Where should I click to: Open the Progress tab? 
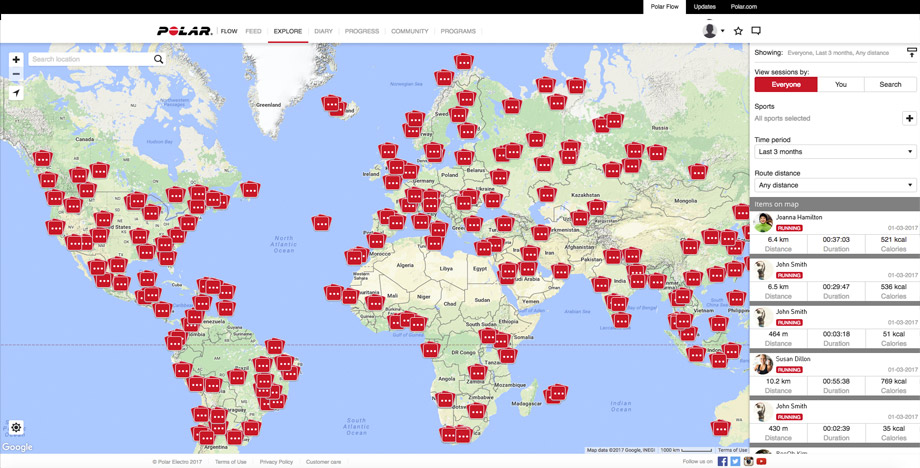pos(362,31)
